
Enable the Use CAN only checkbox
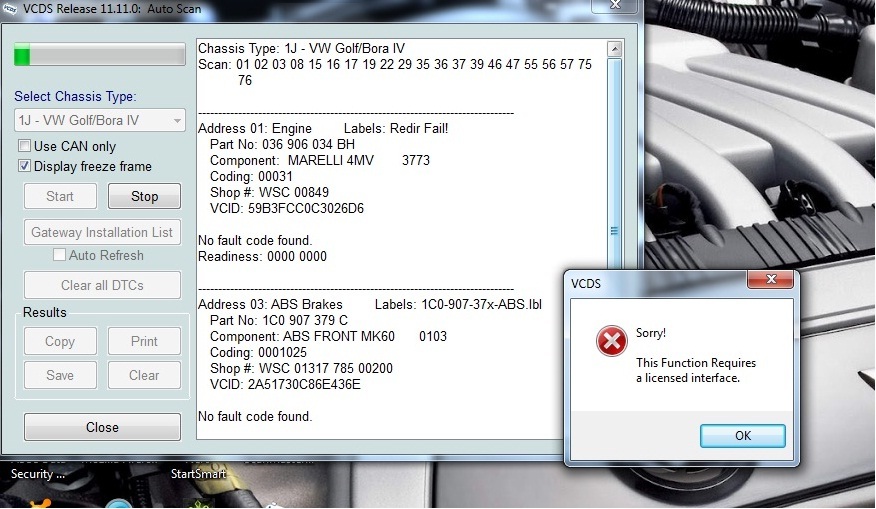tap(24, 146)
